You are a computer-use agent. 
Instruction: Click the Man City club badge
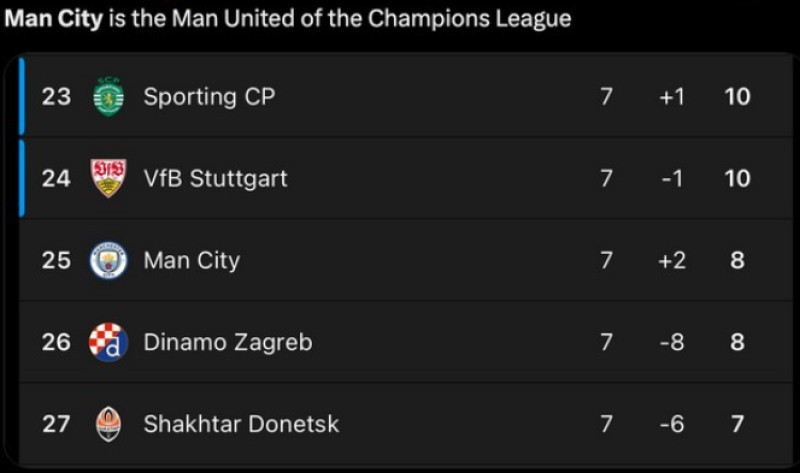tap(108, 260)
